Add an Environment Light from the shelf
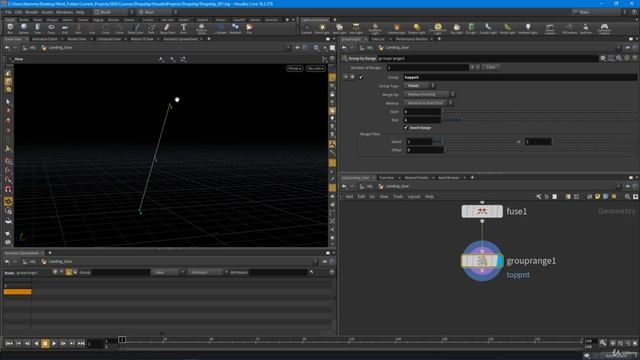Screen dimensions: 640x360 [438, 29]
